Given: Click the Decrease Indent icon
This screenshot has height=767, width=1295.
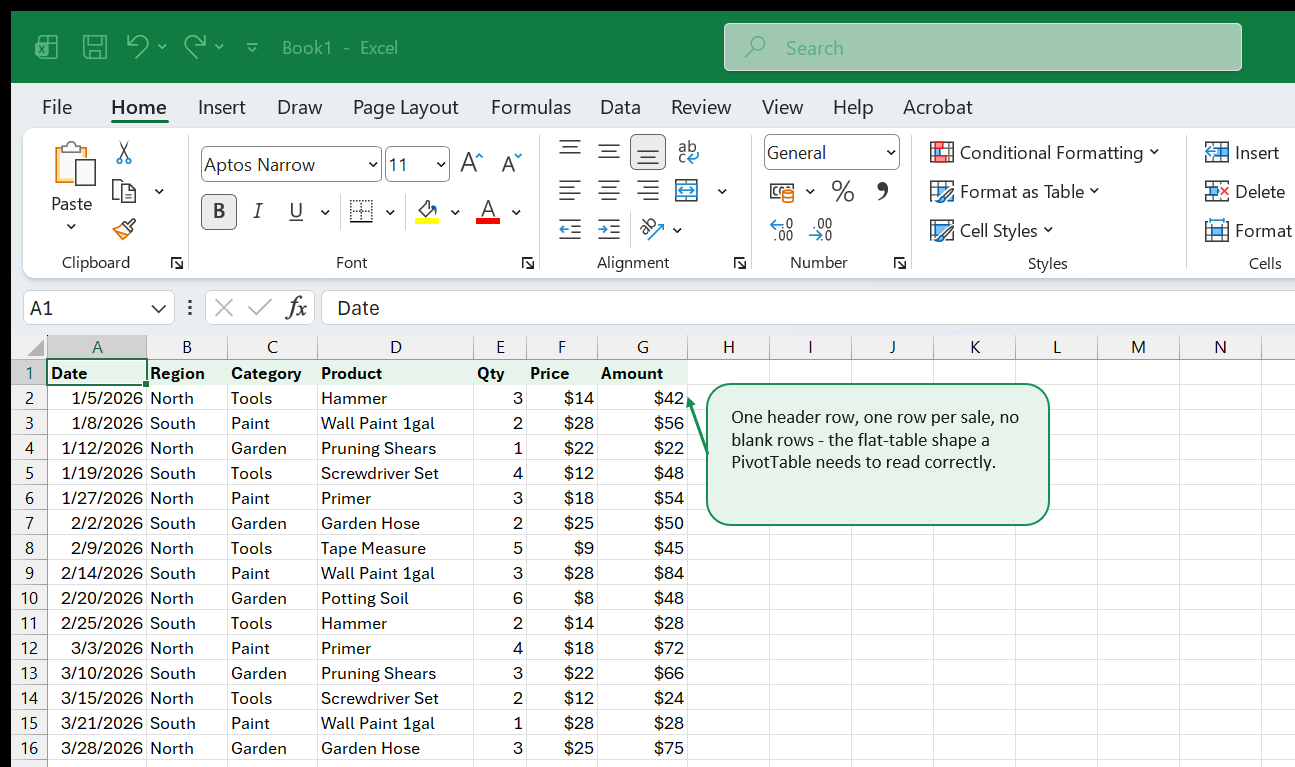Looking at the screenshot, I should (570, 229).
